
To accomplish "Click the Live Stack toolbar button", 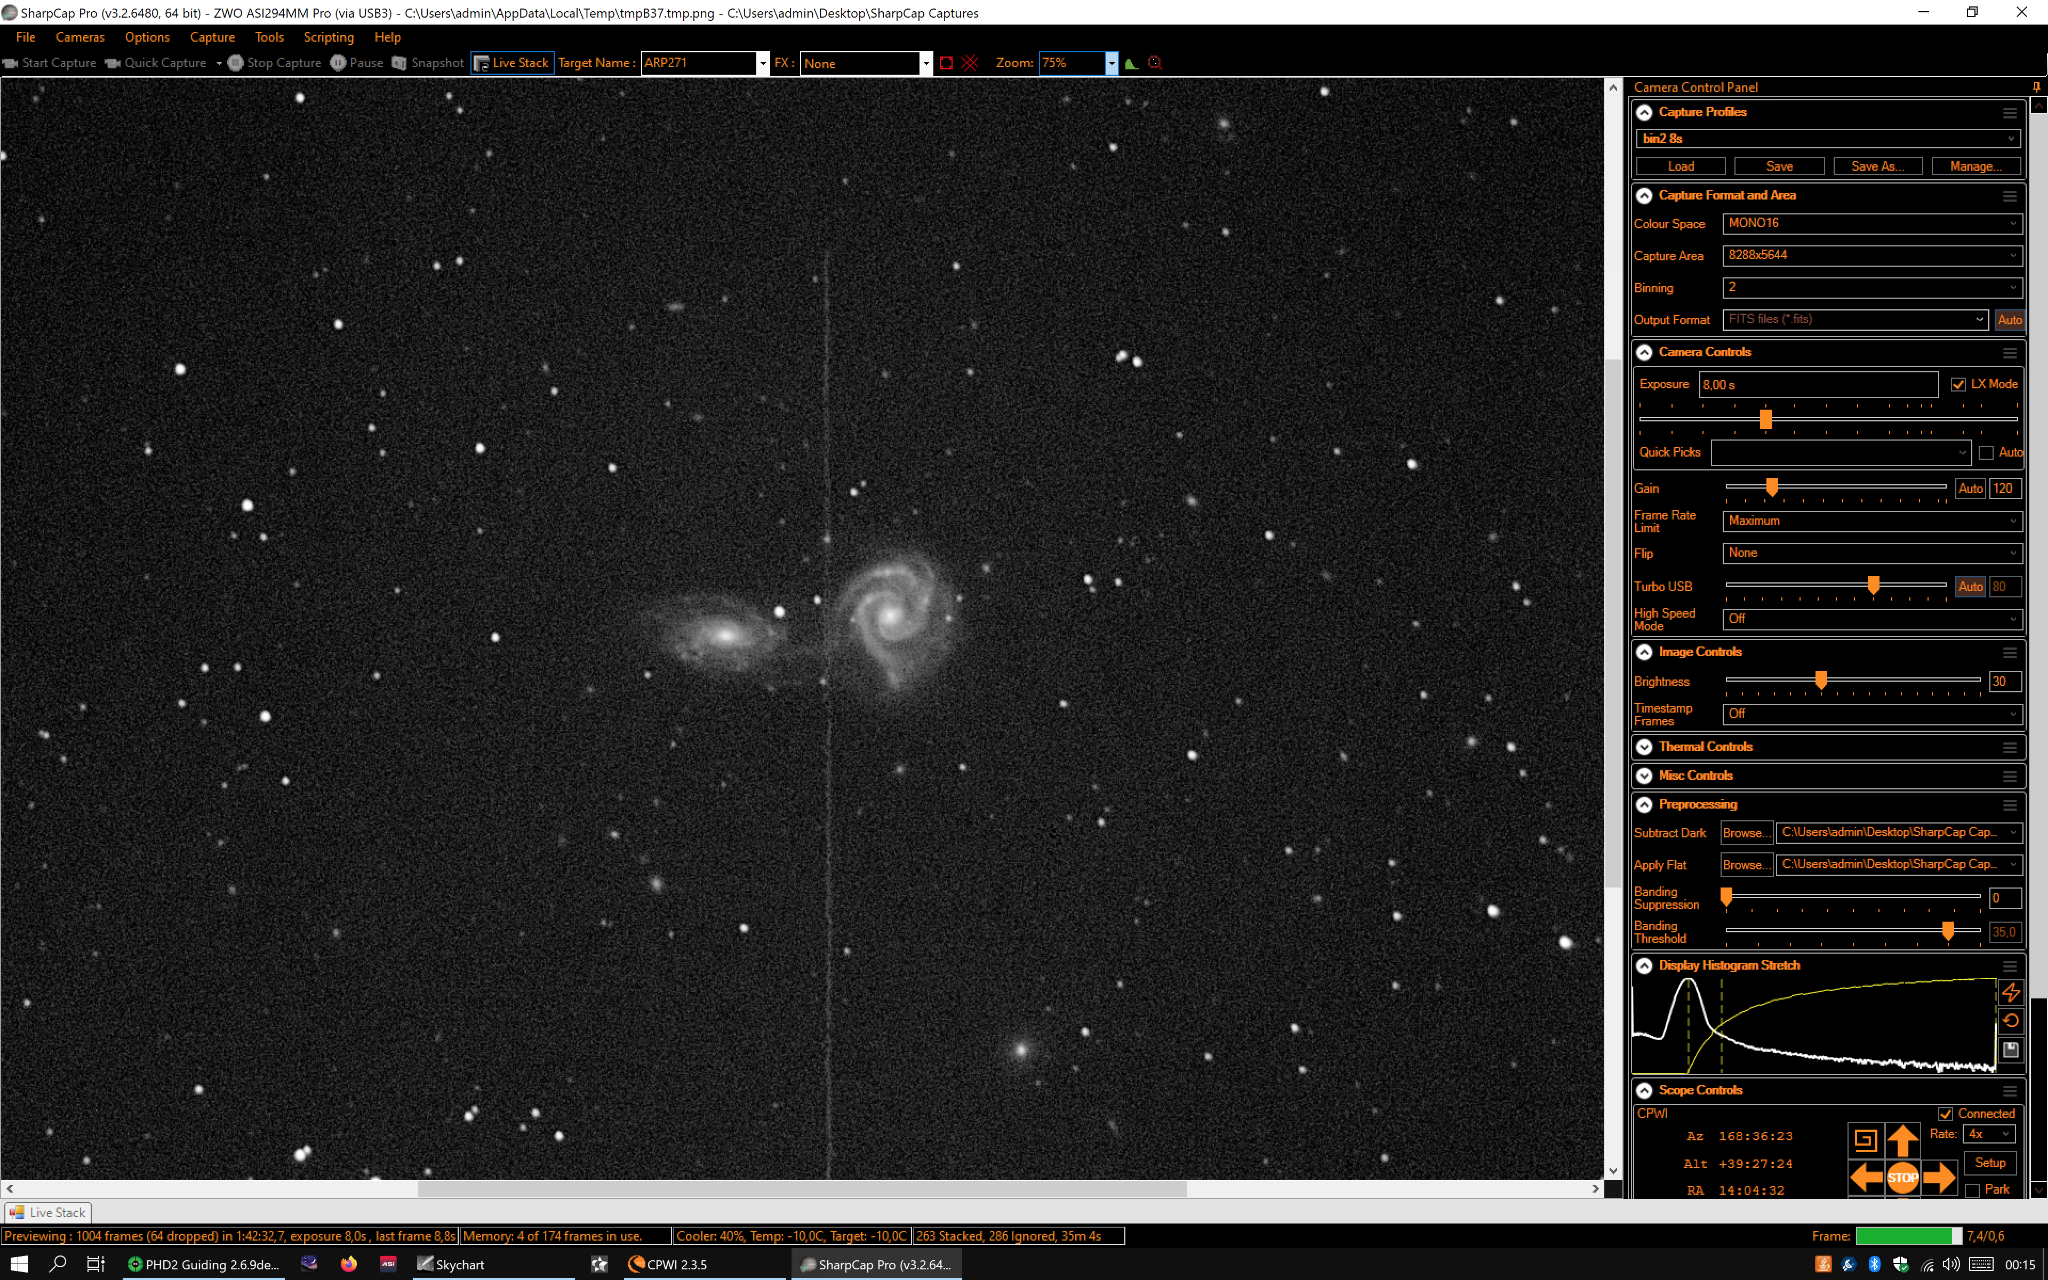I will coord(511,63).
